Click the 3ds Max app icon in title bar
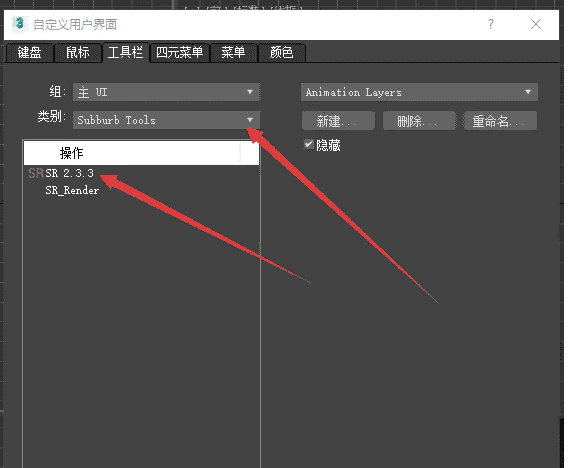Viewport: 568px width, 468px height. point(20,24)
